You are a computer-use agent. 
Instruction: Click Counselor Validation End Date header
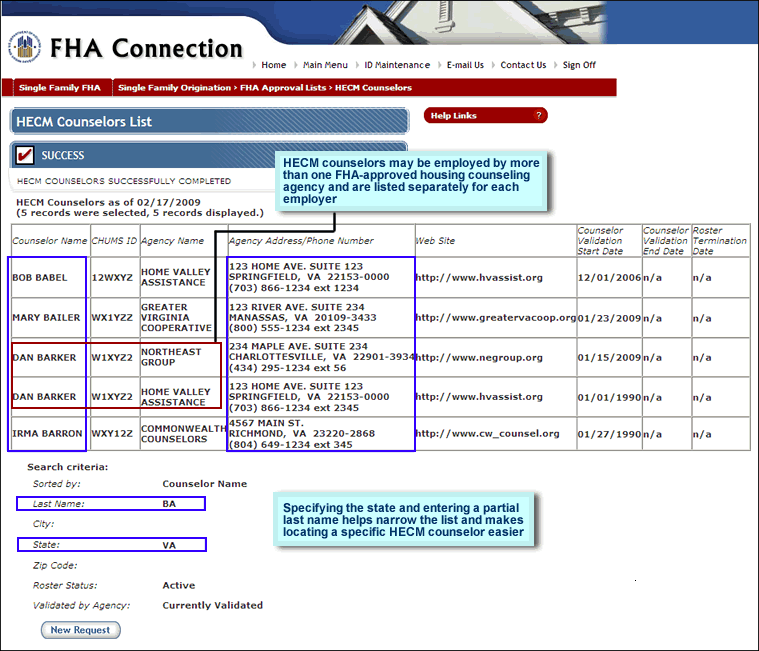click(x=666, y=241)
